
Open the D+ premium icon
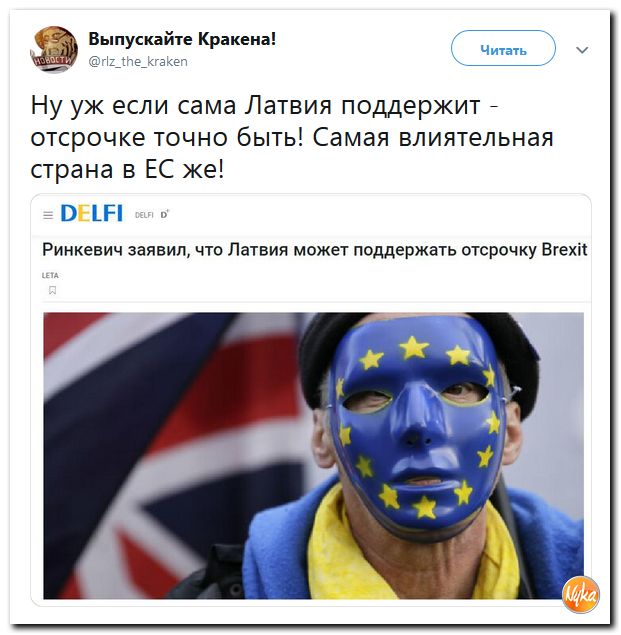click(x=164, y=215)
